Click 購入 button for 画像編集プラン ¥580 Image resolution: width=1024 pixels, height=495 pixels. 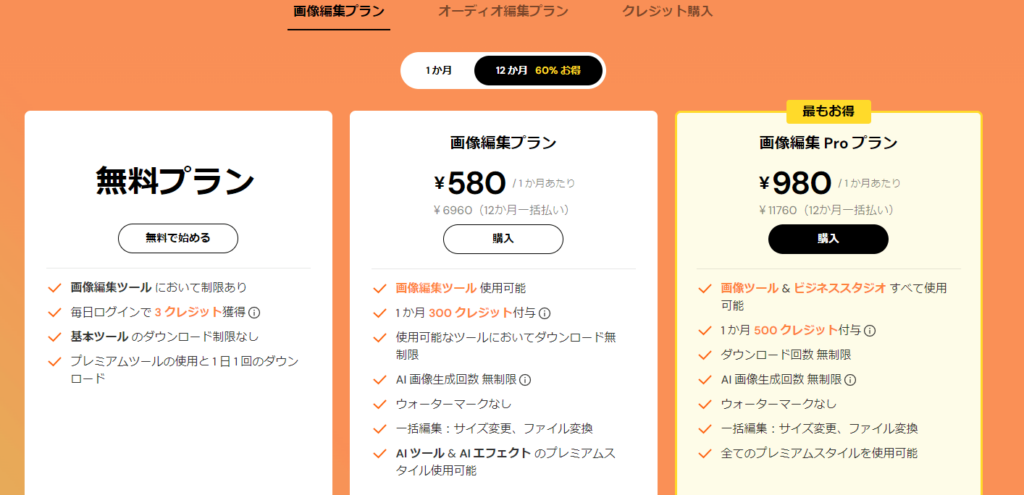click(503, 239)
